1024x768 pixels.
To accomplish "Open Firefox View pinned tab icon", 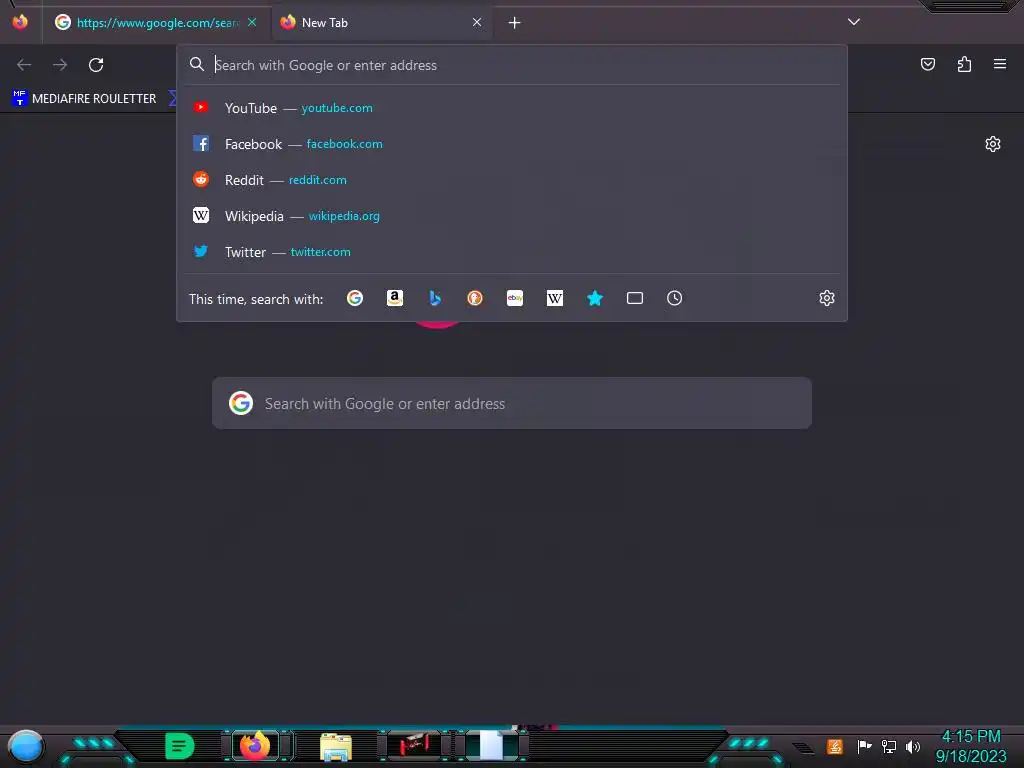I will pos(20,22).
